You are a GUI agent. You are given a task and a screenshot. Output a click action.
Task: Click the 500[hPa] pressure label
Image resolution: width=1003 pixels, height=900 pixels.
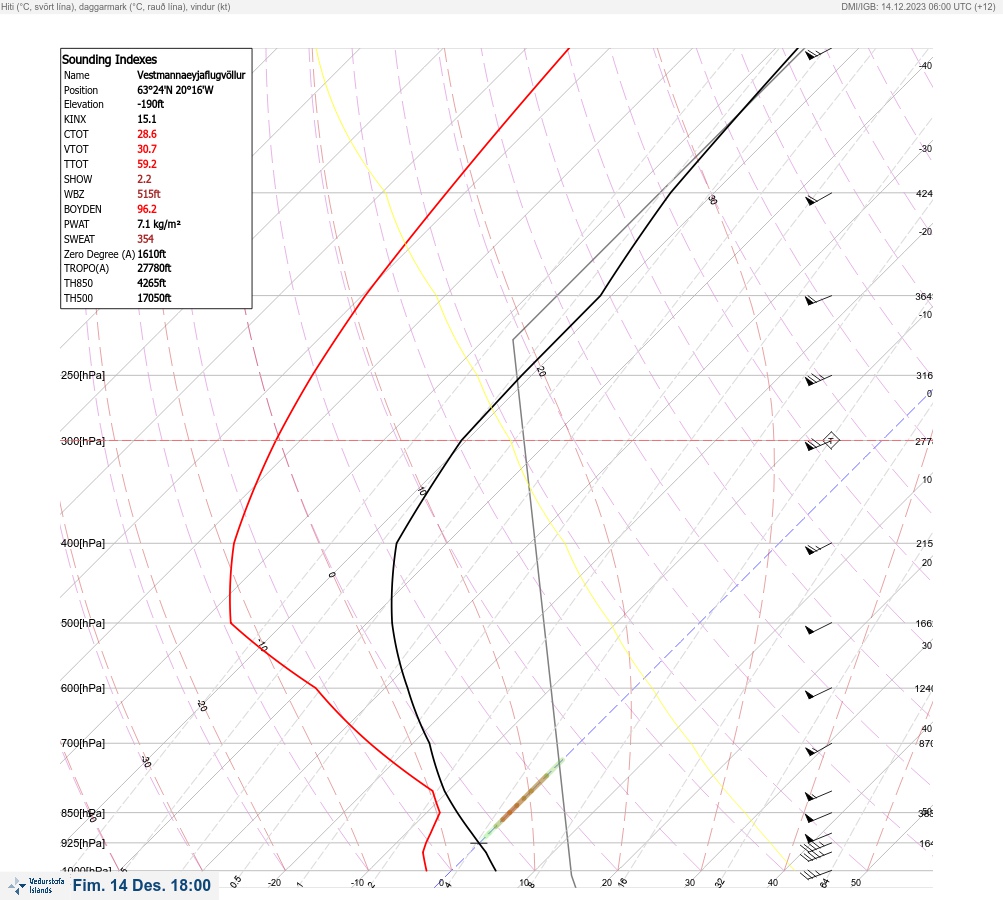[83, 623]
